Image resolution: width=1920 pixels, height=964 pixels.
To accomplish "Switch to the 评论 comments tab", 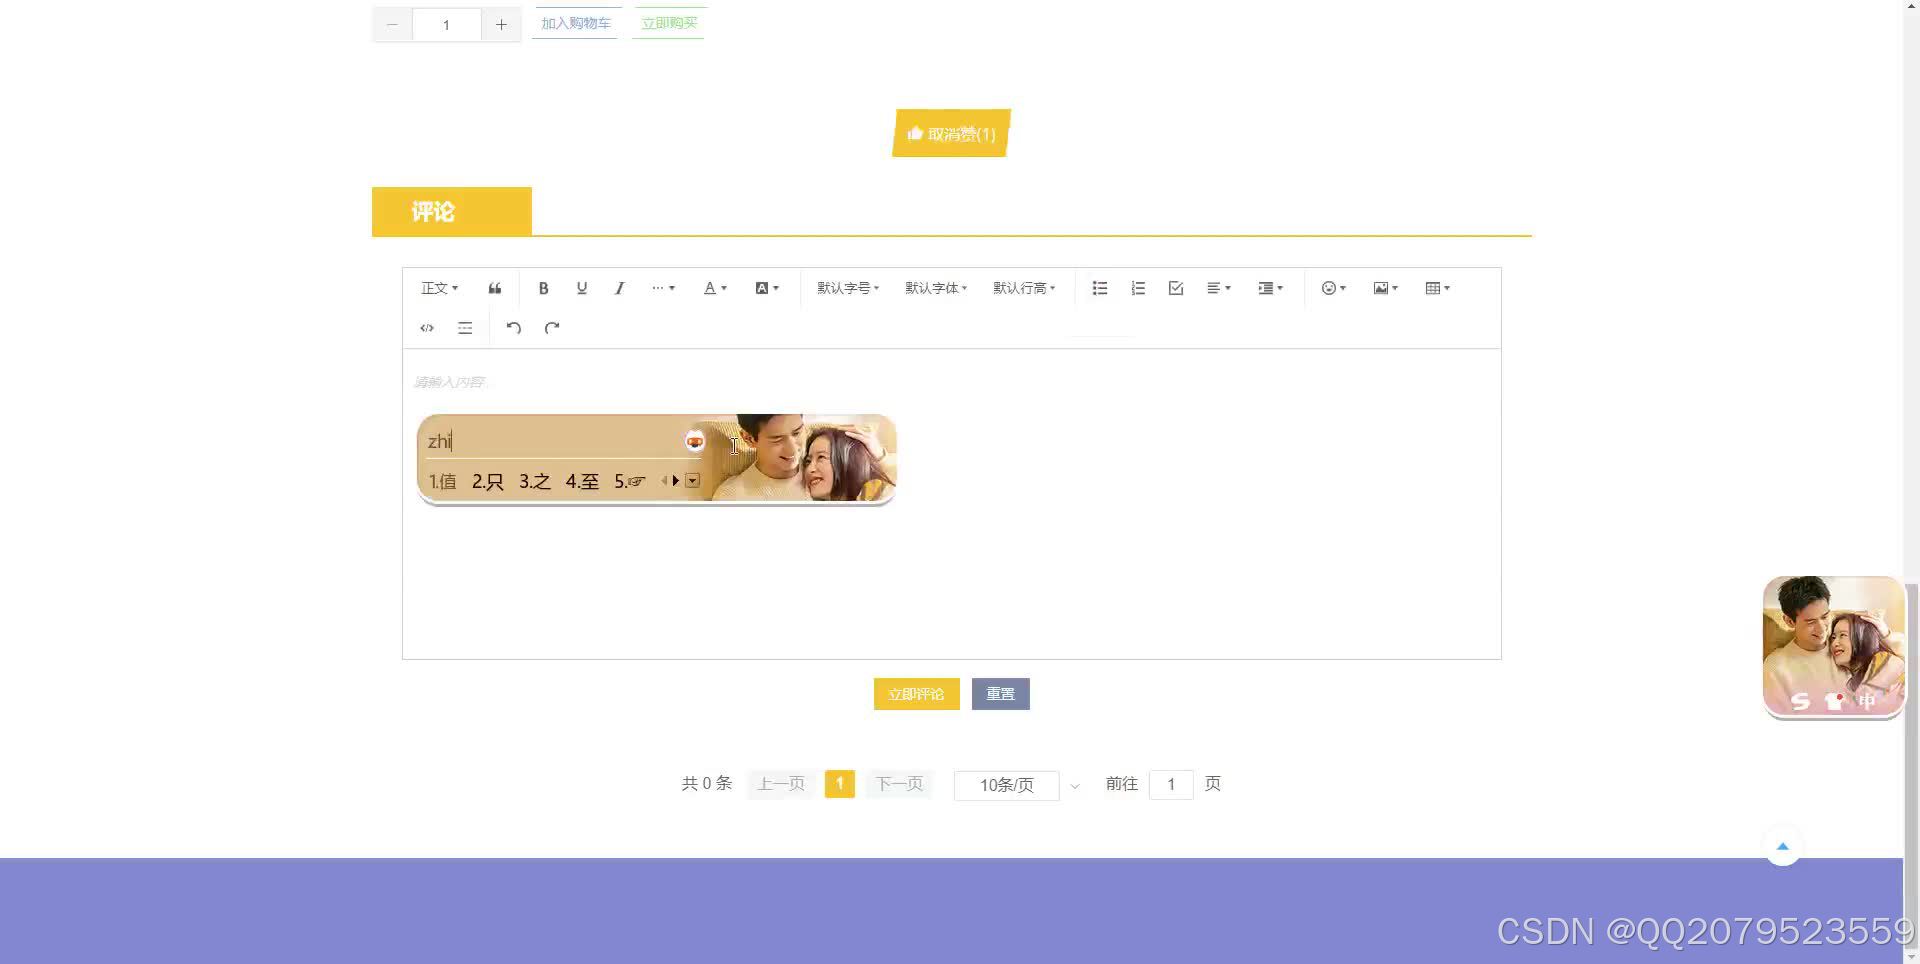I will 450,211.
